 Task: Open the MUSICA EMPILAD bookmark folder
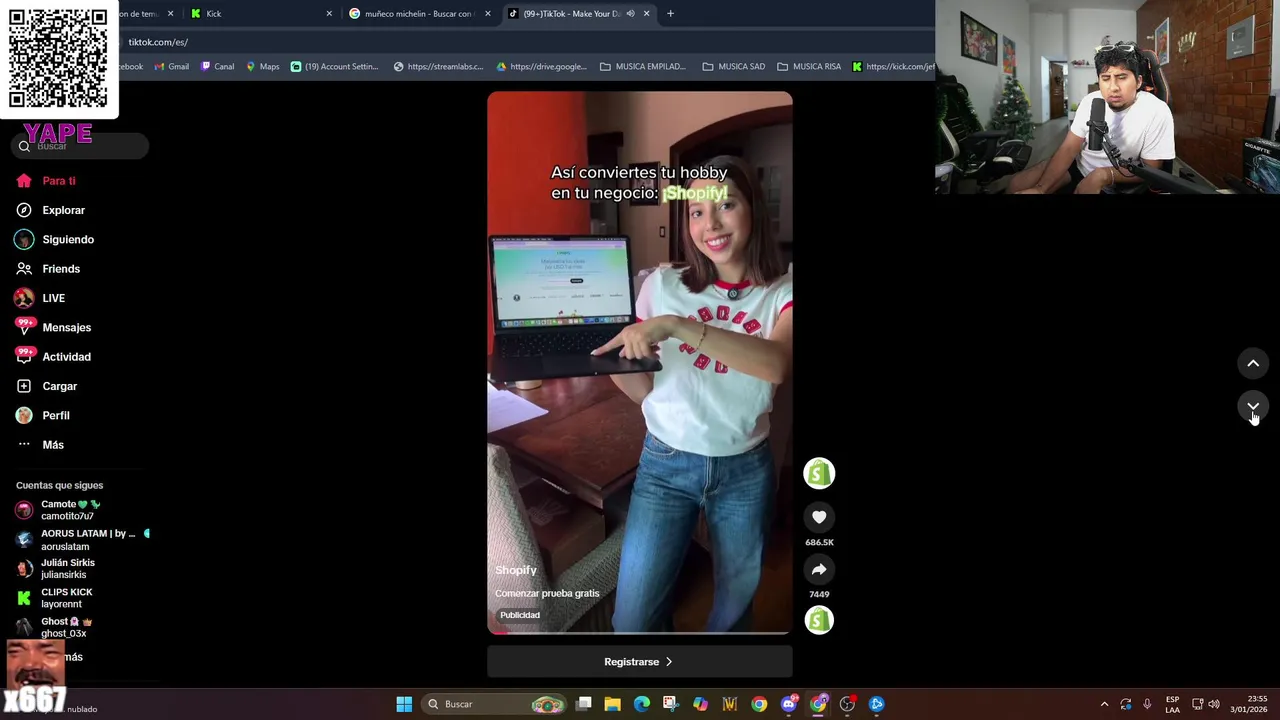coord(643,67)
